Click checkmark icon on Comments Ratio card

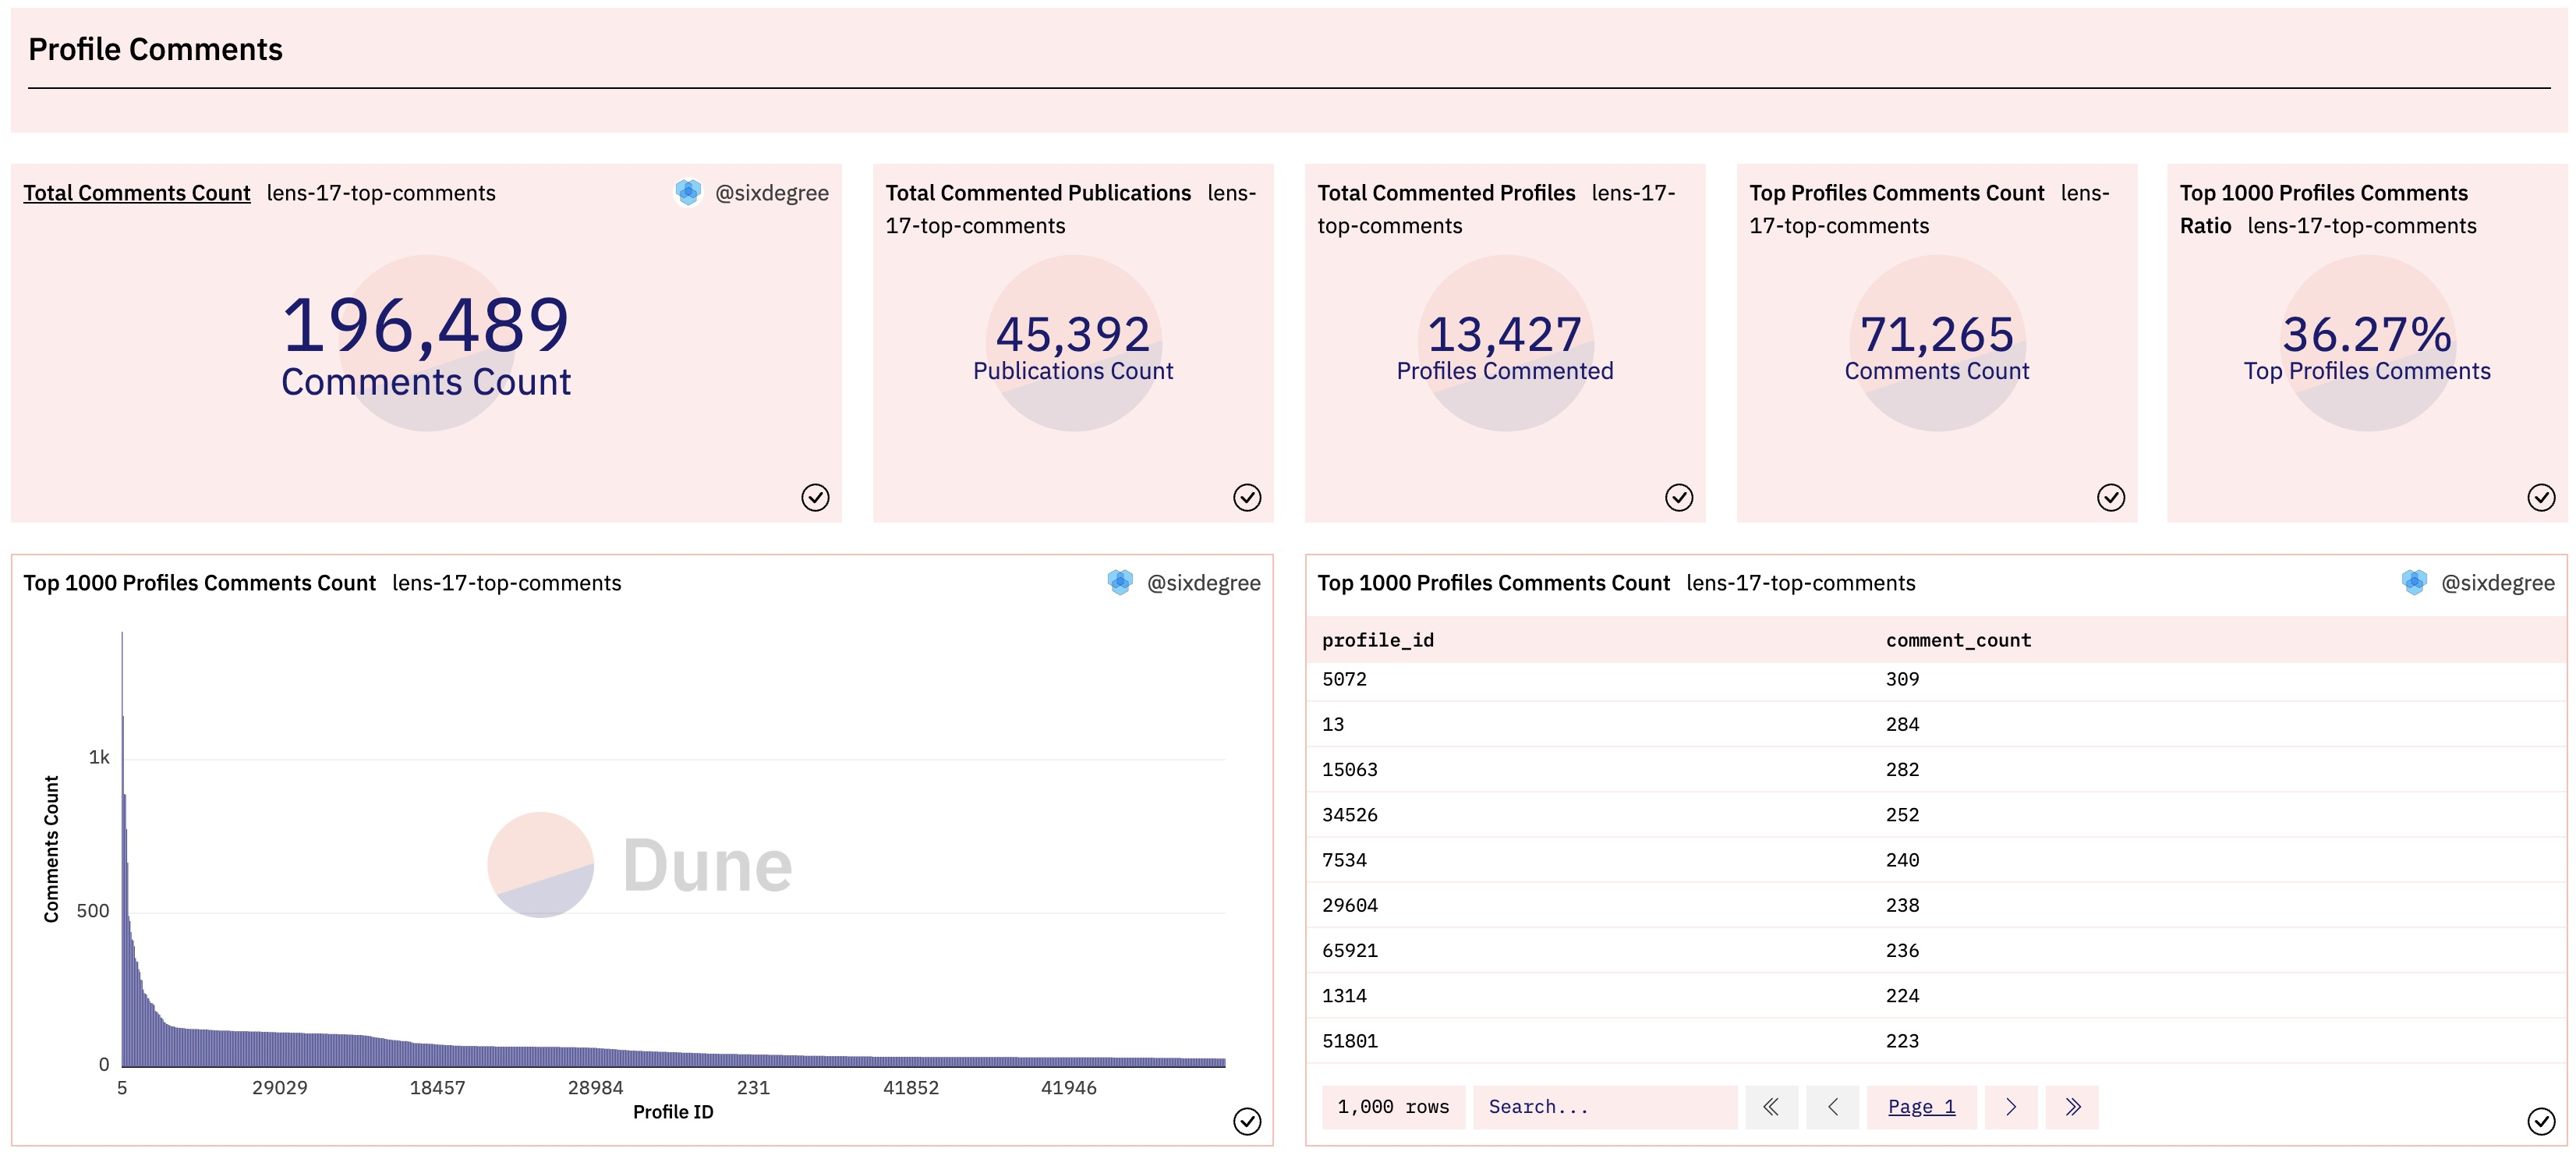pos(2541,497)
